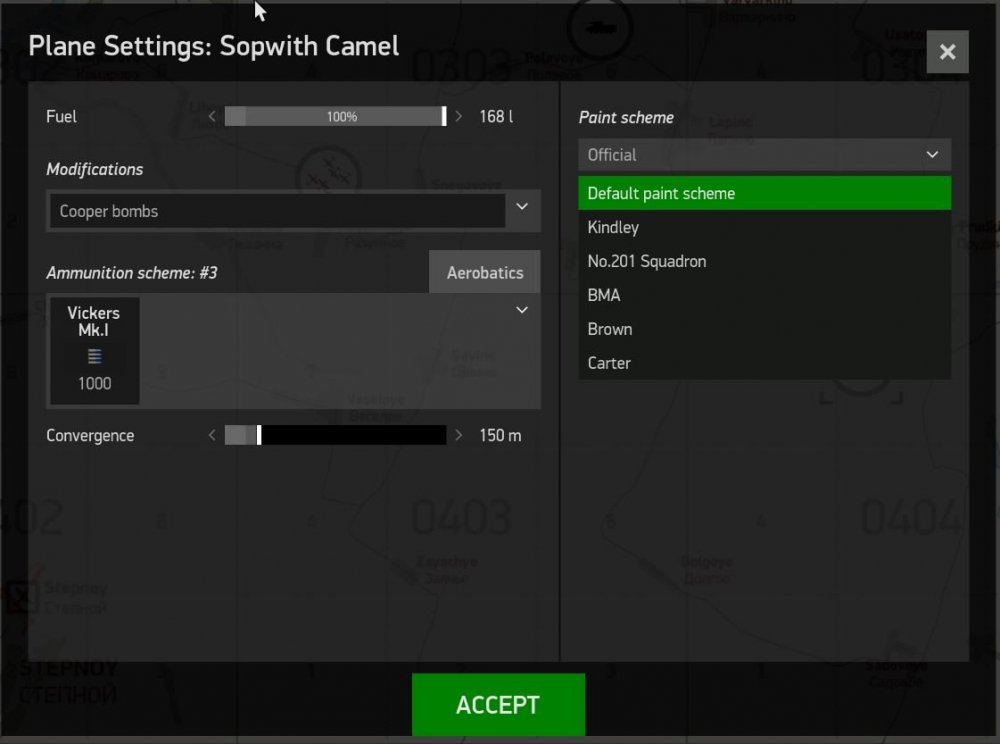Close the Plane Settings dialog
This screenshot has height=744, width=1000.
pos(947,52)
